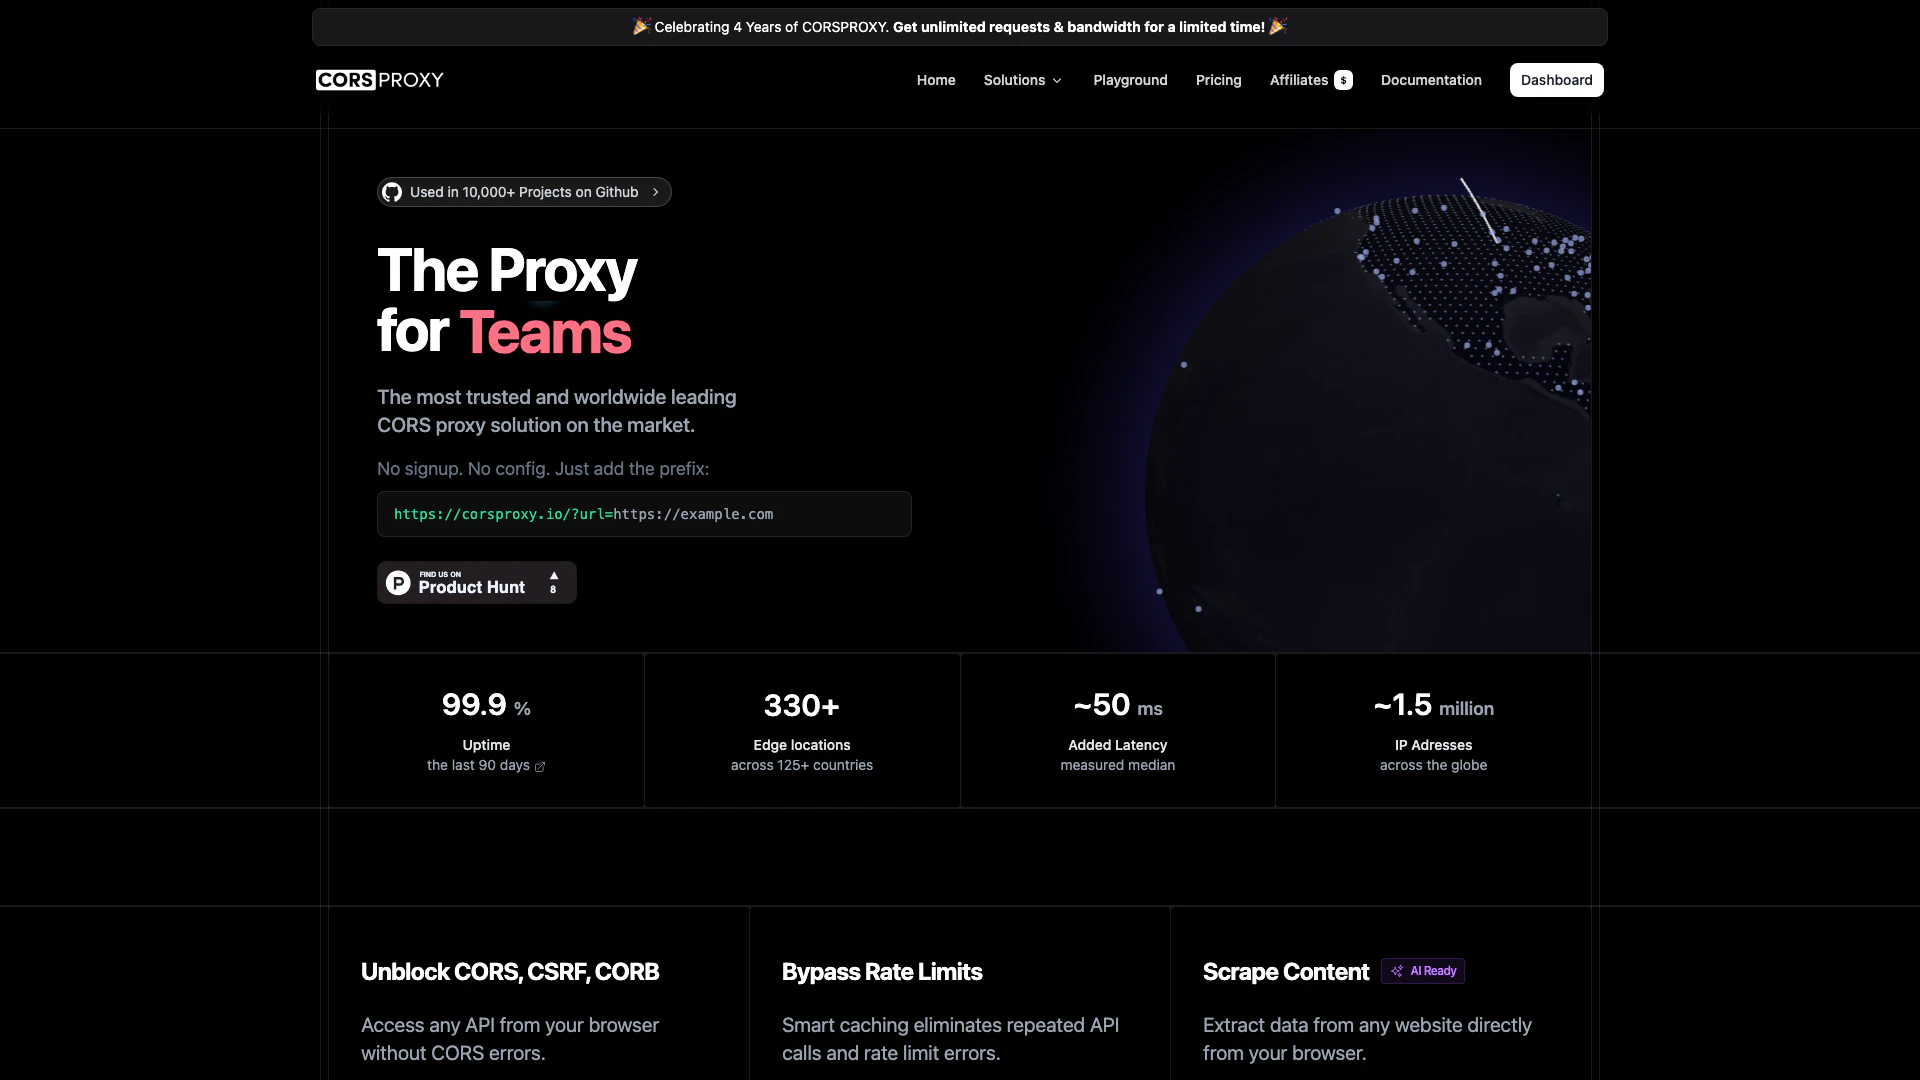Open the external link icon beside 90 days
Screen dimensions: 1920x1080
coord(540,767)
